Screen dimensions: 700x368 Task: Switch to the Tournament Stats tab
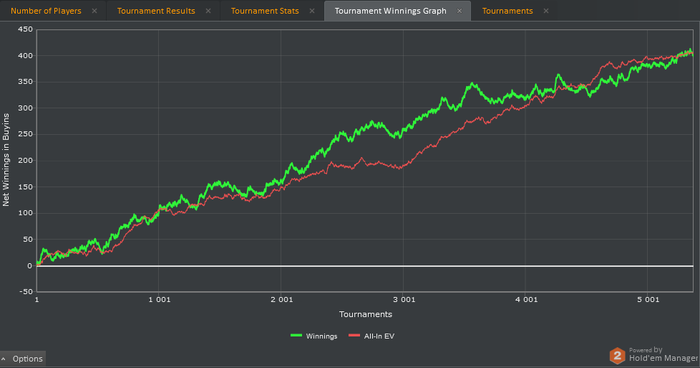click(x=265, y=11)
